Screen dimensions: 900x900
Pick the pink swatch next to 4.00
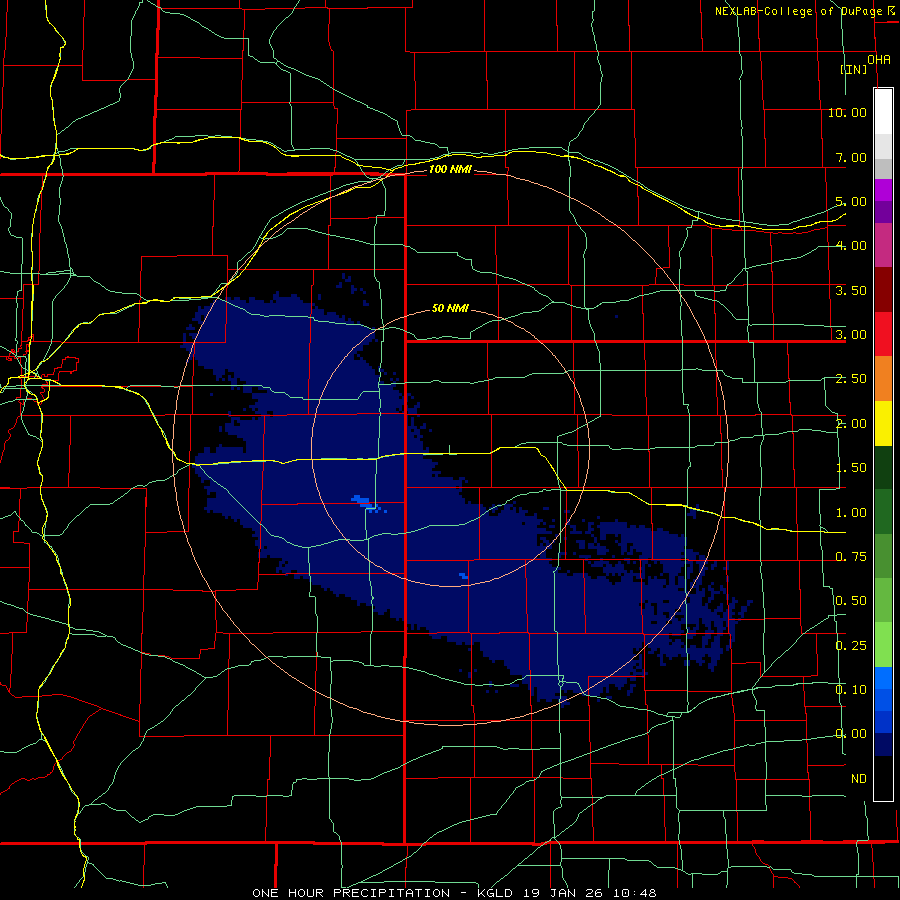[883, 245]
